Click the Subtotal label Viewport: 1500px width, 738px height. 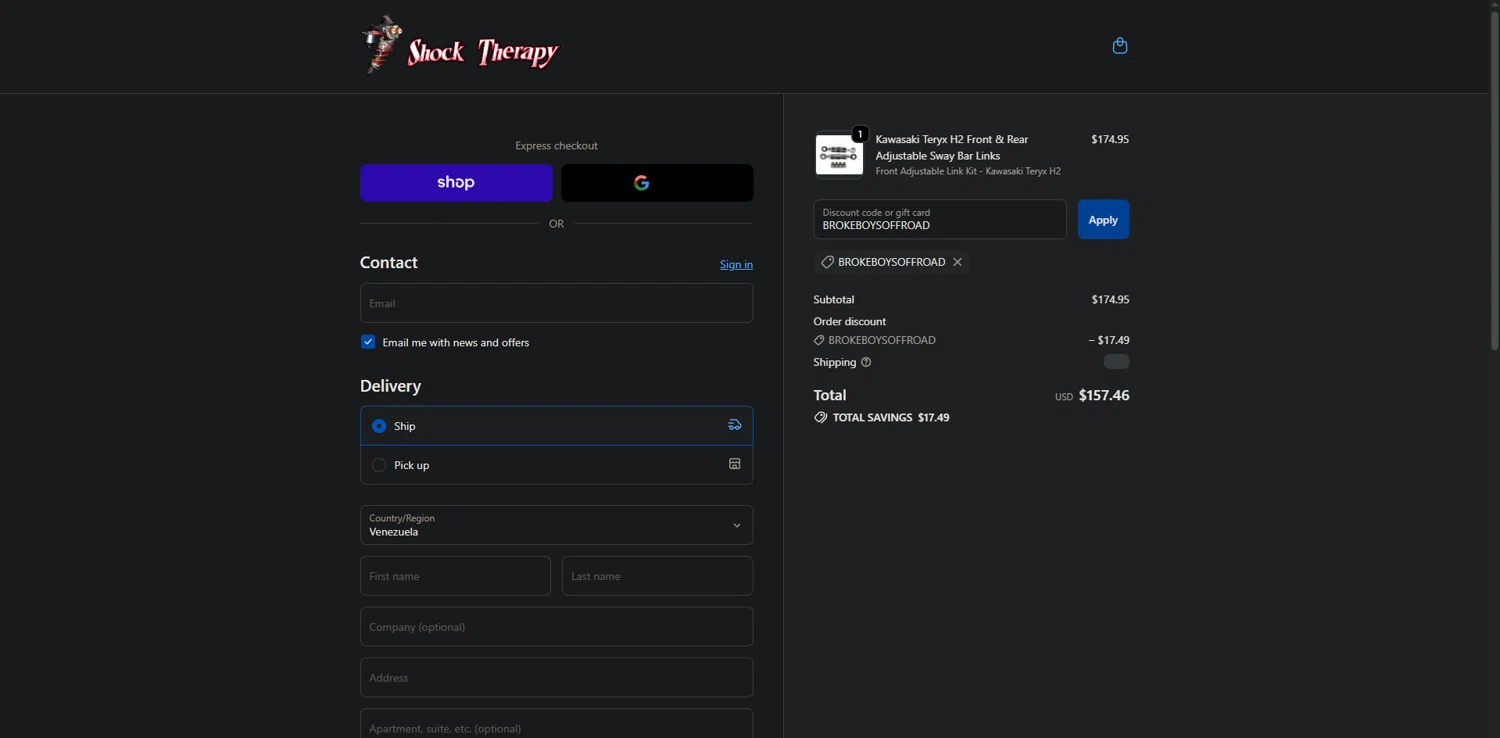point(834,299)
